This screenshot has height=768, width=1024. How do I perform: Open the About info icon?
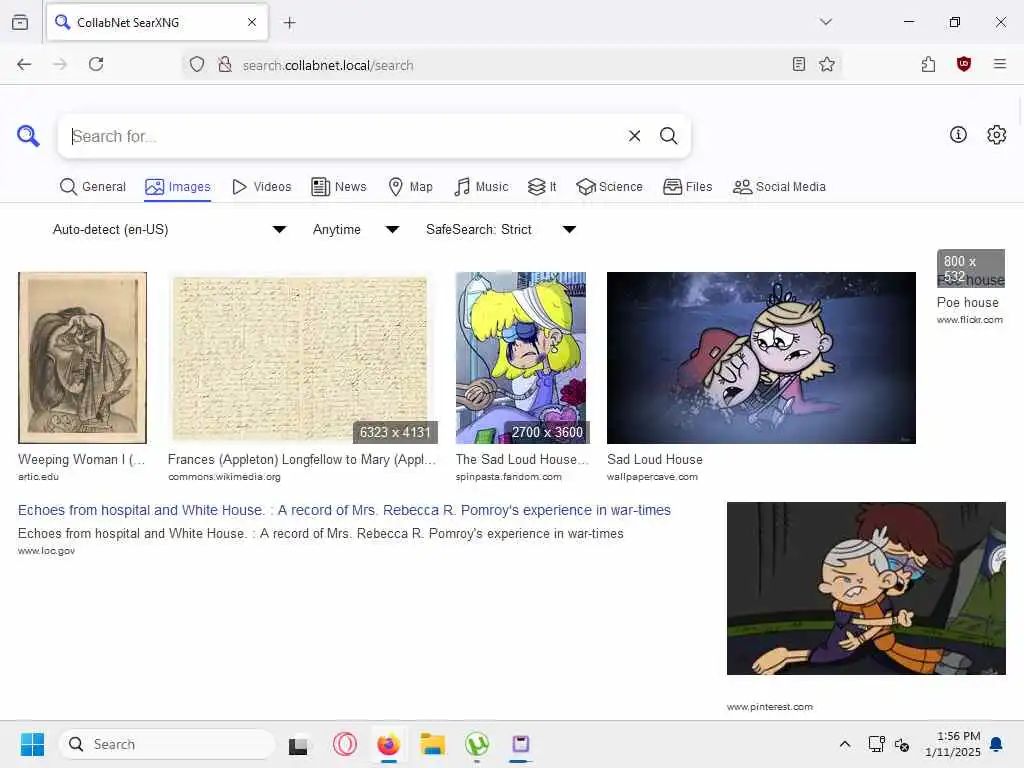(958, 135)
